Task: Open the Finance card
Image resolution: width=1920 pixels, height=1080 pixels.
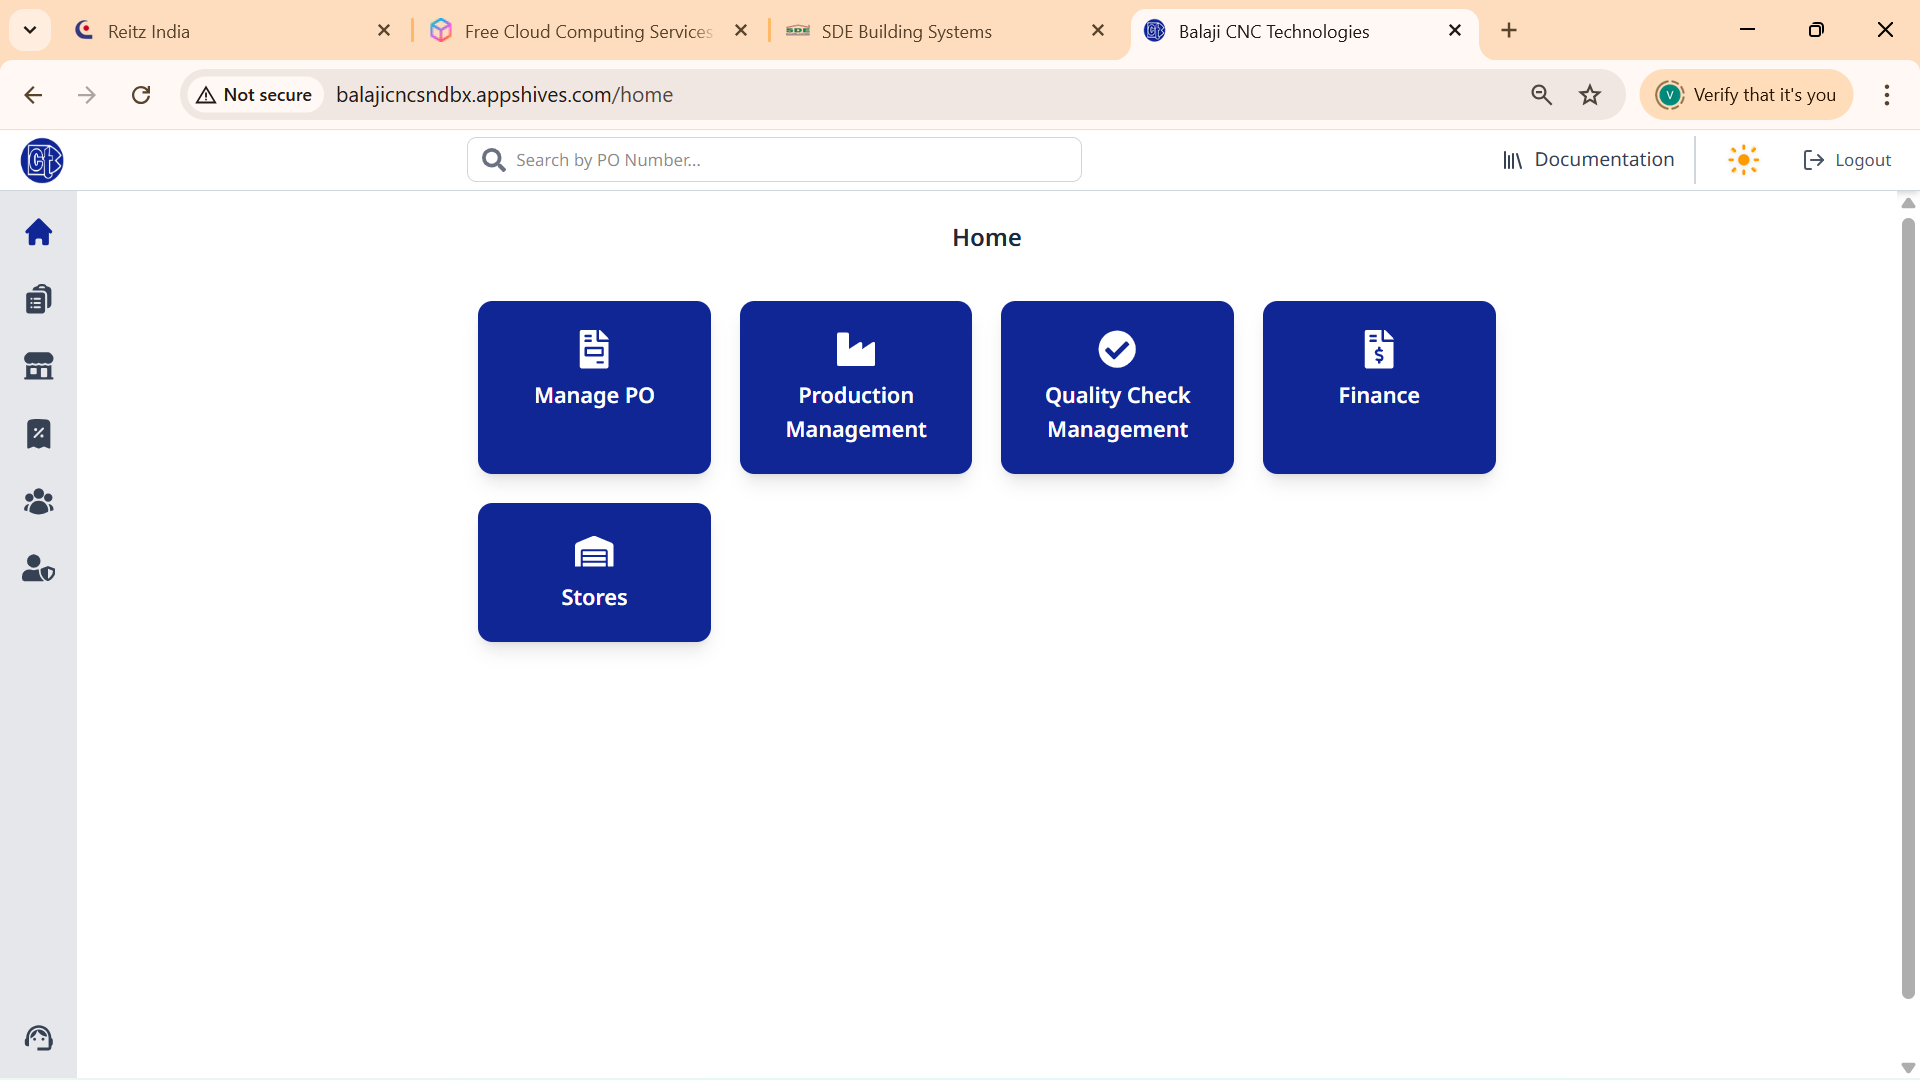Action: pyautogui.click(x=1378, y=387)
